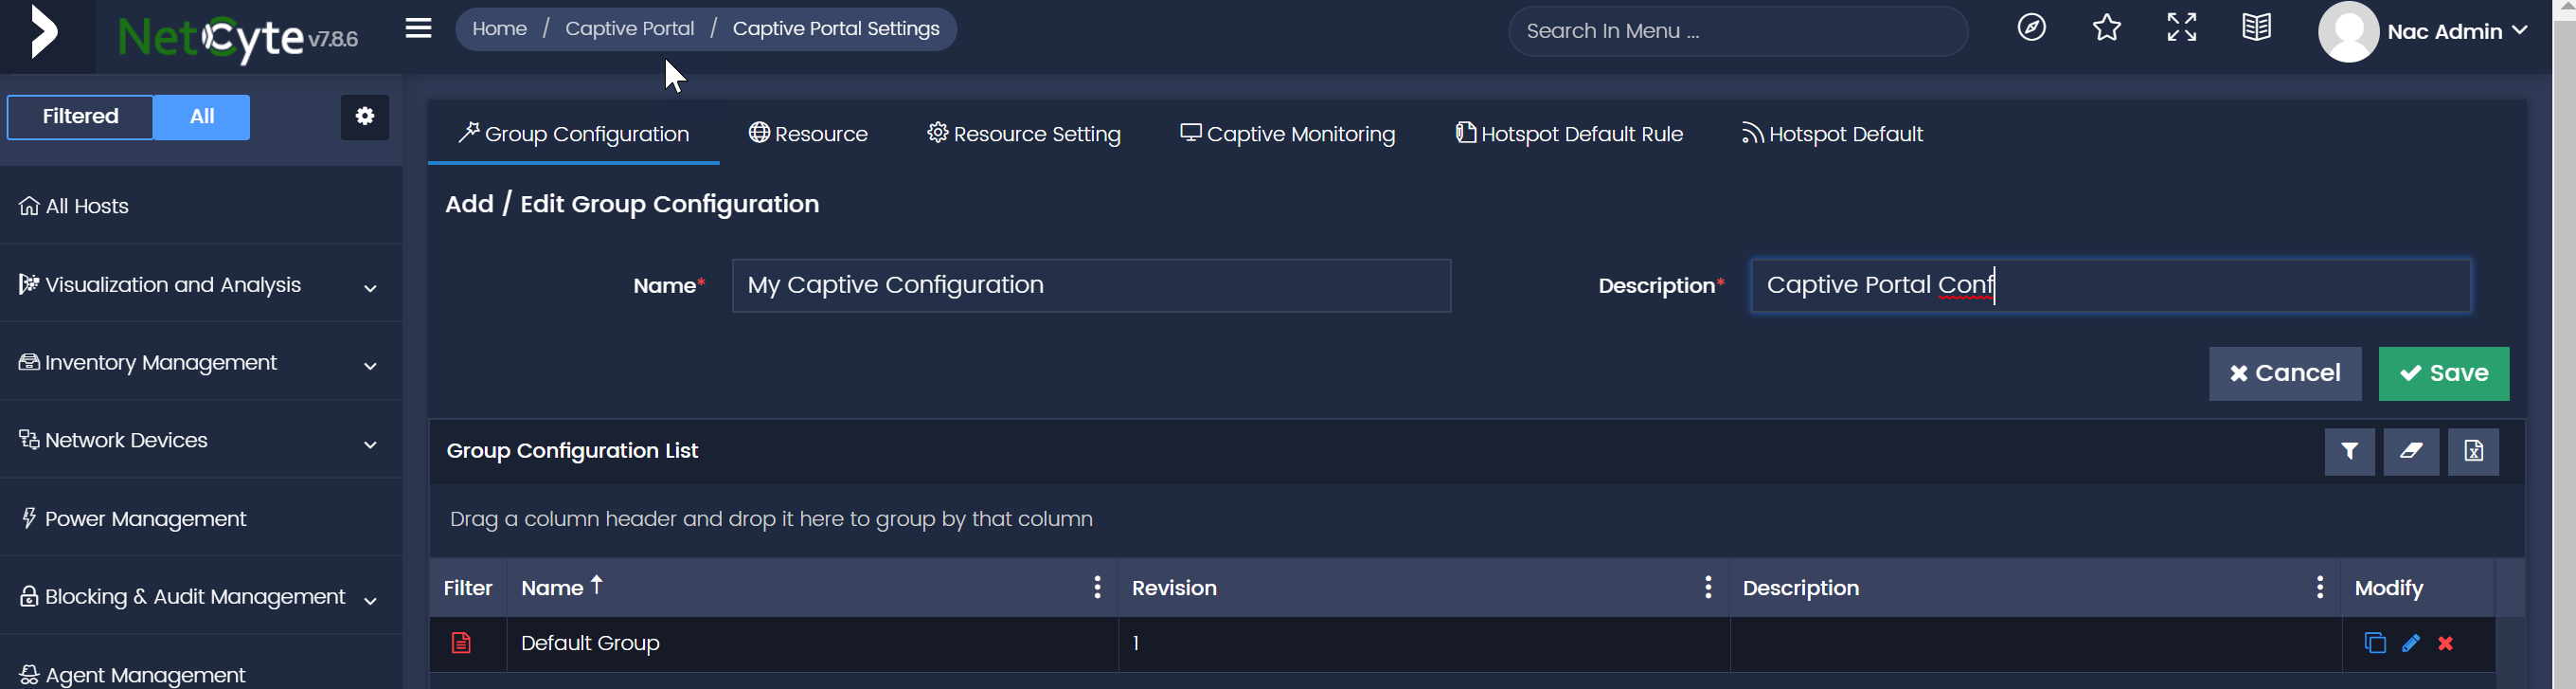2576x689 pixels.
Task: Open Power Management menu item
Action: point(200,519)
